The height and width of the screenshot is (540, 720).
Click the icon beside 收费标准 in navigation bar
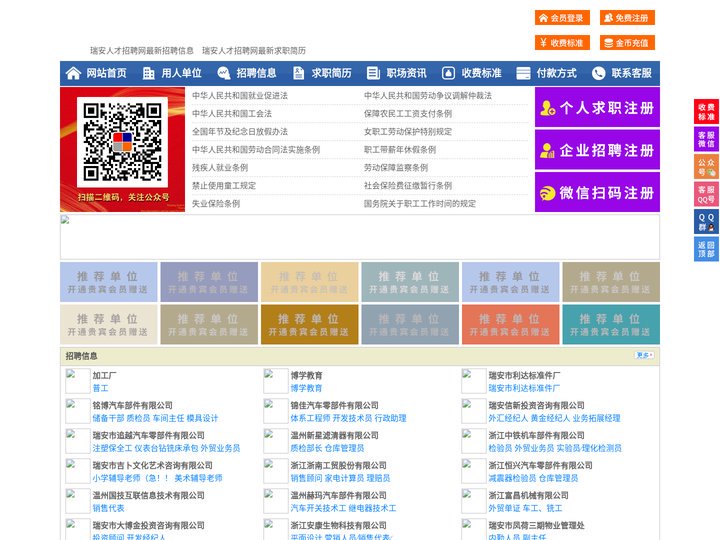448,73
